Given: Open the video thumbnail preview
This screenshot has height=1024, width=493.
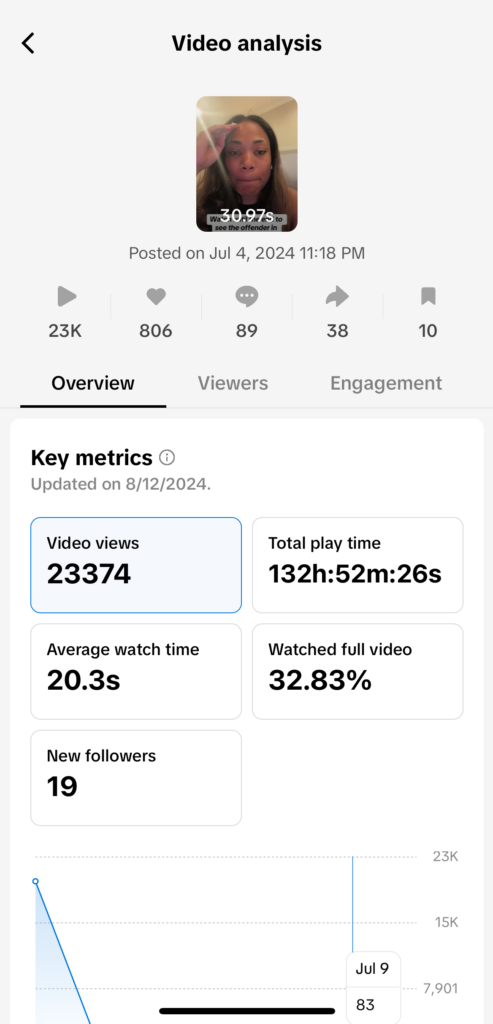Looking at the screenshot, I should [247, 164].
